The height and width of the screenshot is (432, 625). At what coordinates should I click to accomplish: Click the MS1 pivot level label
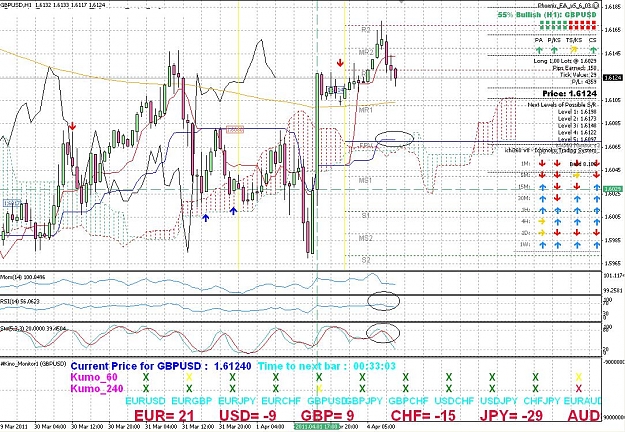(x=365, y=181)
